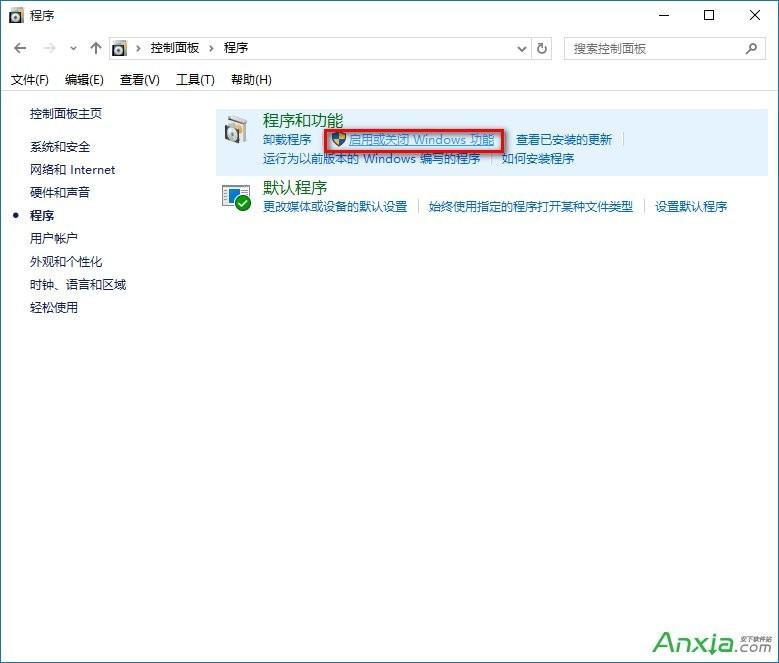The height and width of the screenshot is (663, 779).
Task: Click the forward navigation arrow
Action: coord(49,48)
